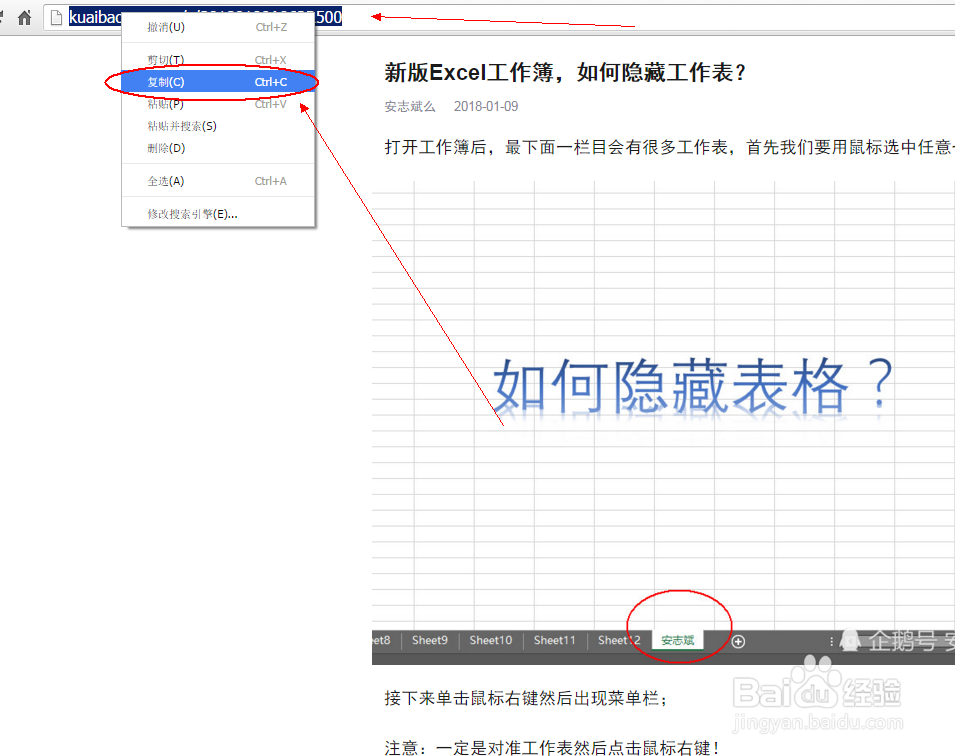The height and width of the screenshot is (756, 955).
Task: Choose 复制(C) from the context menu
Action: click(x=218, y=82)
